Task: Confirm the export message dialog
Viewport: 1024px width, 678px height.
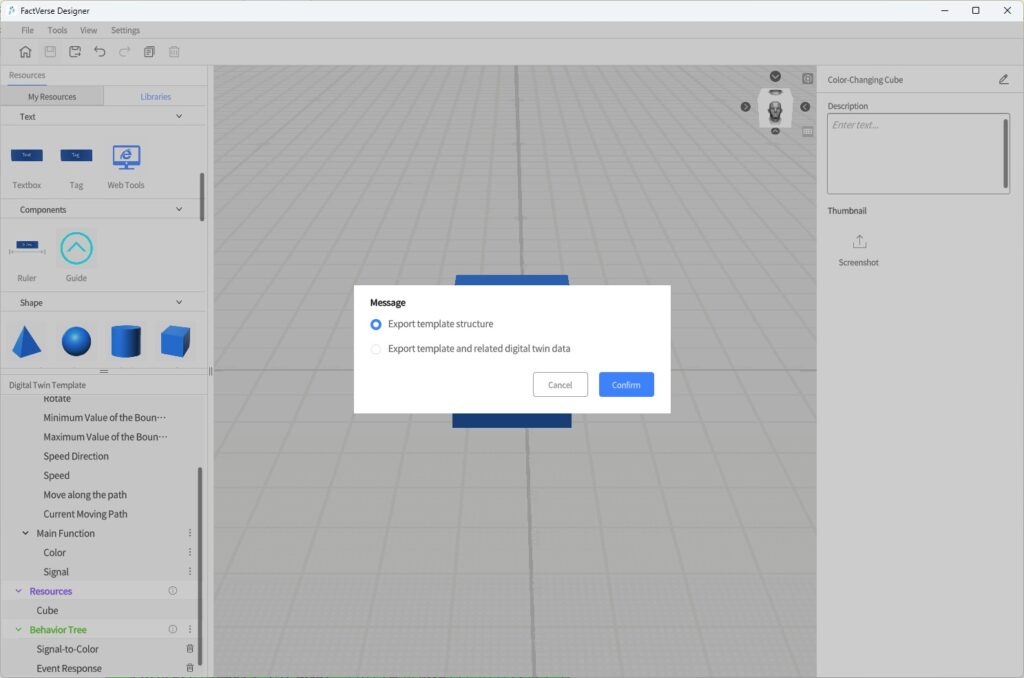Action: (x=626, y=384)
